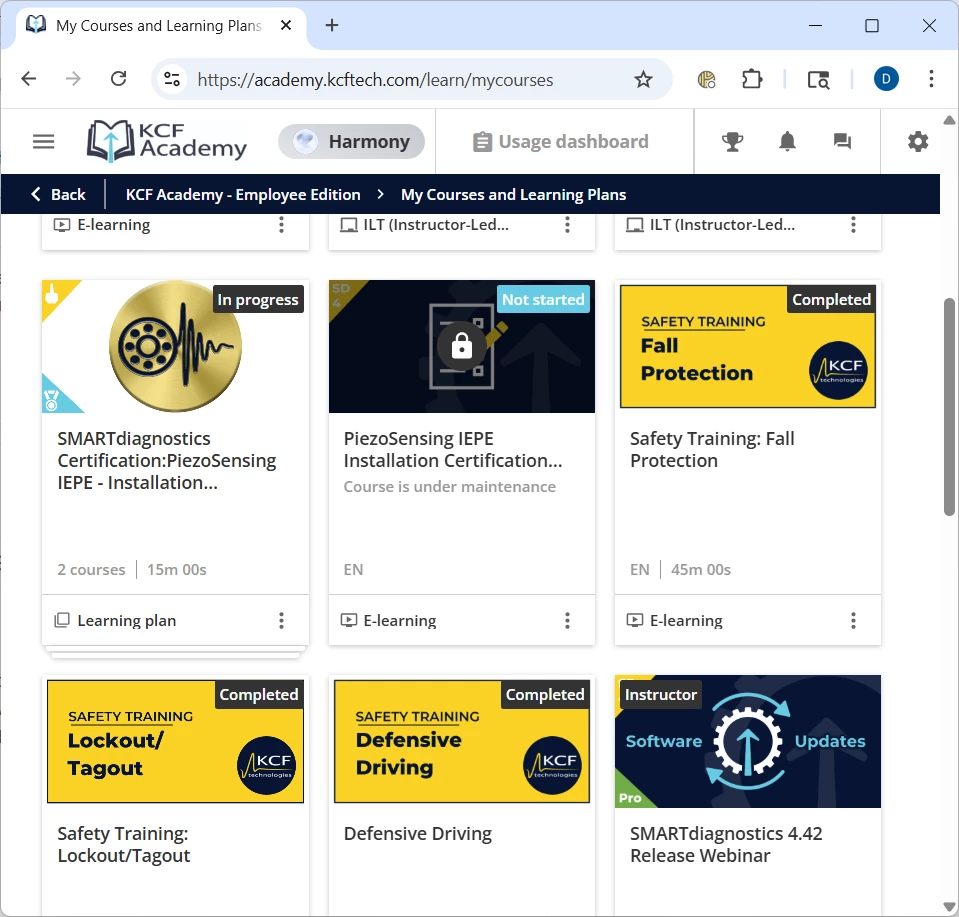Open Fall Protection safety training thumbnail
The height and width of the screenshot is (917, 959).
tap(748, 346)
